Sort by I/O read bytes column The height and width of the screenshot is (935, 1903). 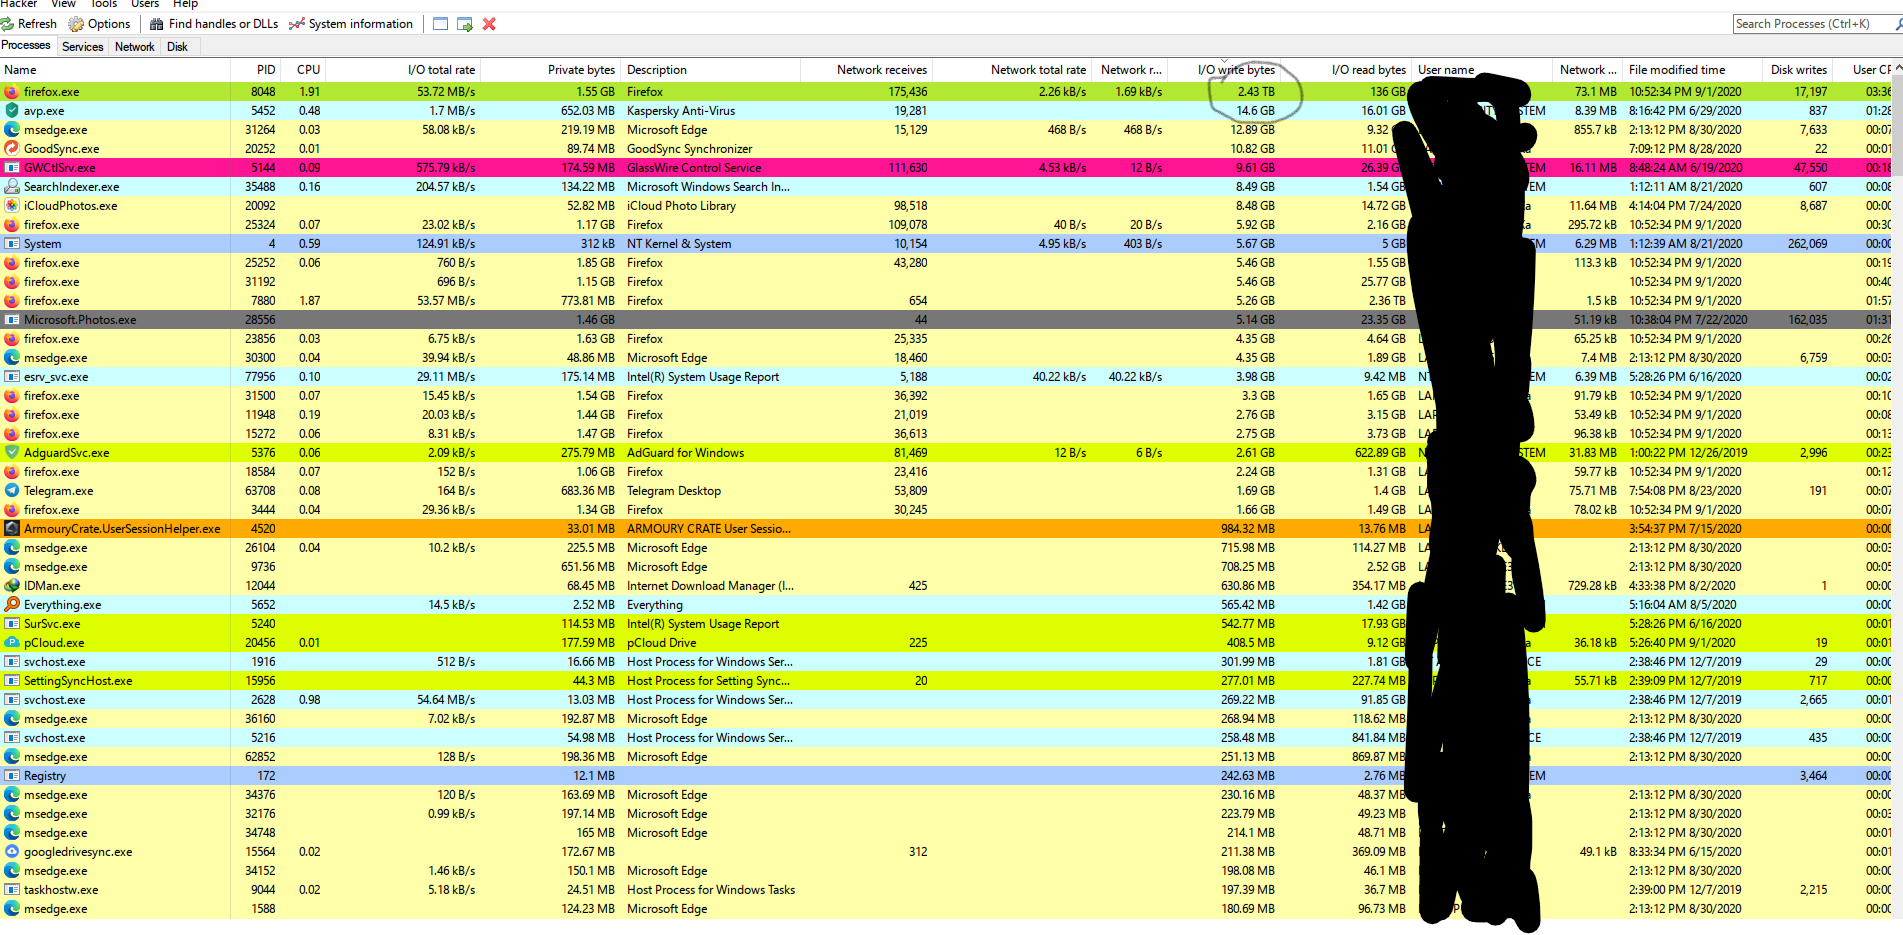1346,70
